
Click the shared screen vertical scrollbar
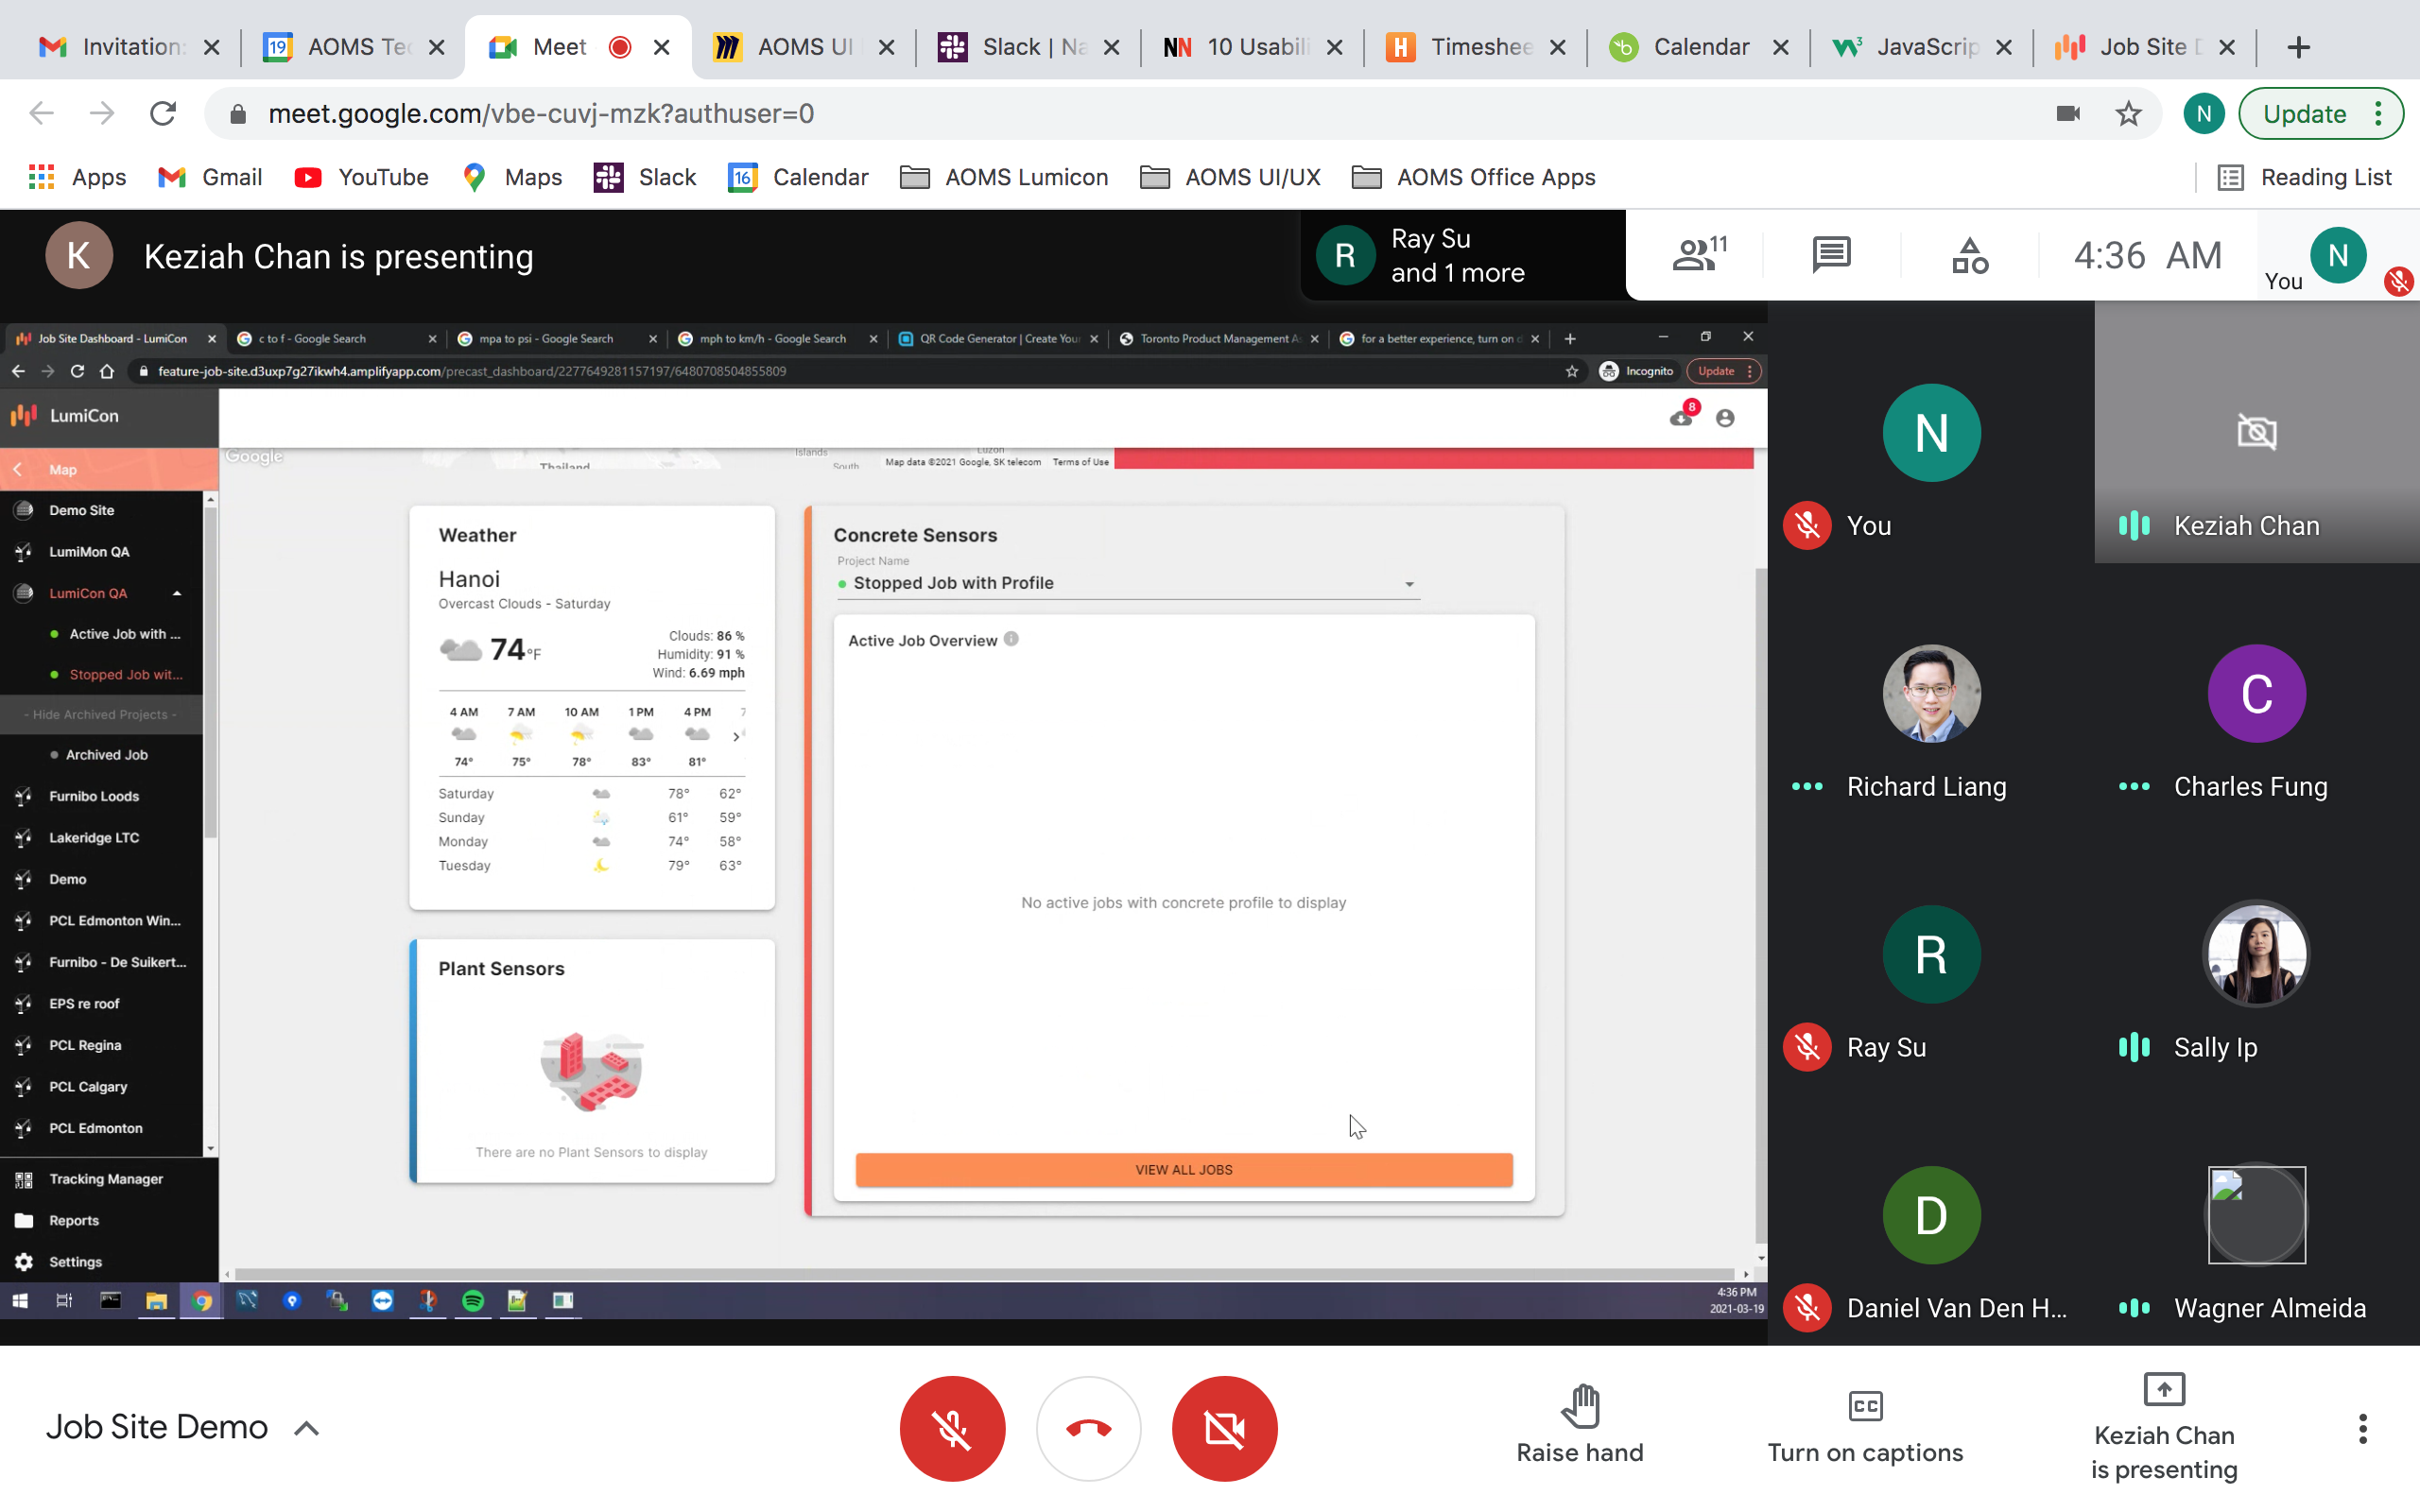[1760, 905]
